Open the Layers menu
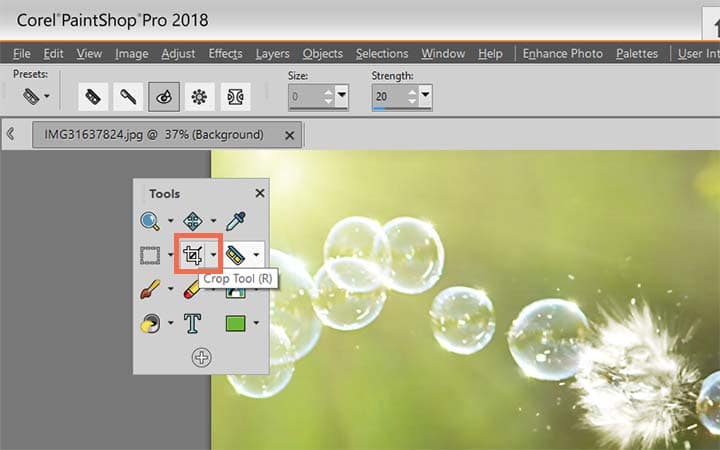The image size is (720, 450). point(273,54)
